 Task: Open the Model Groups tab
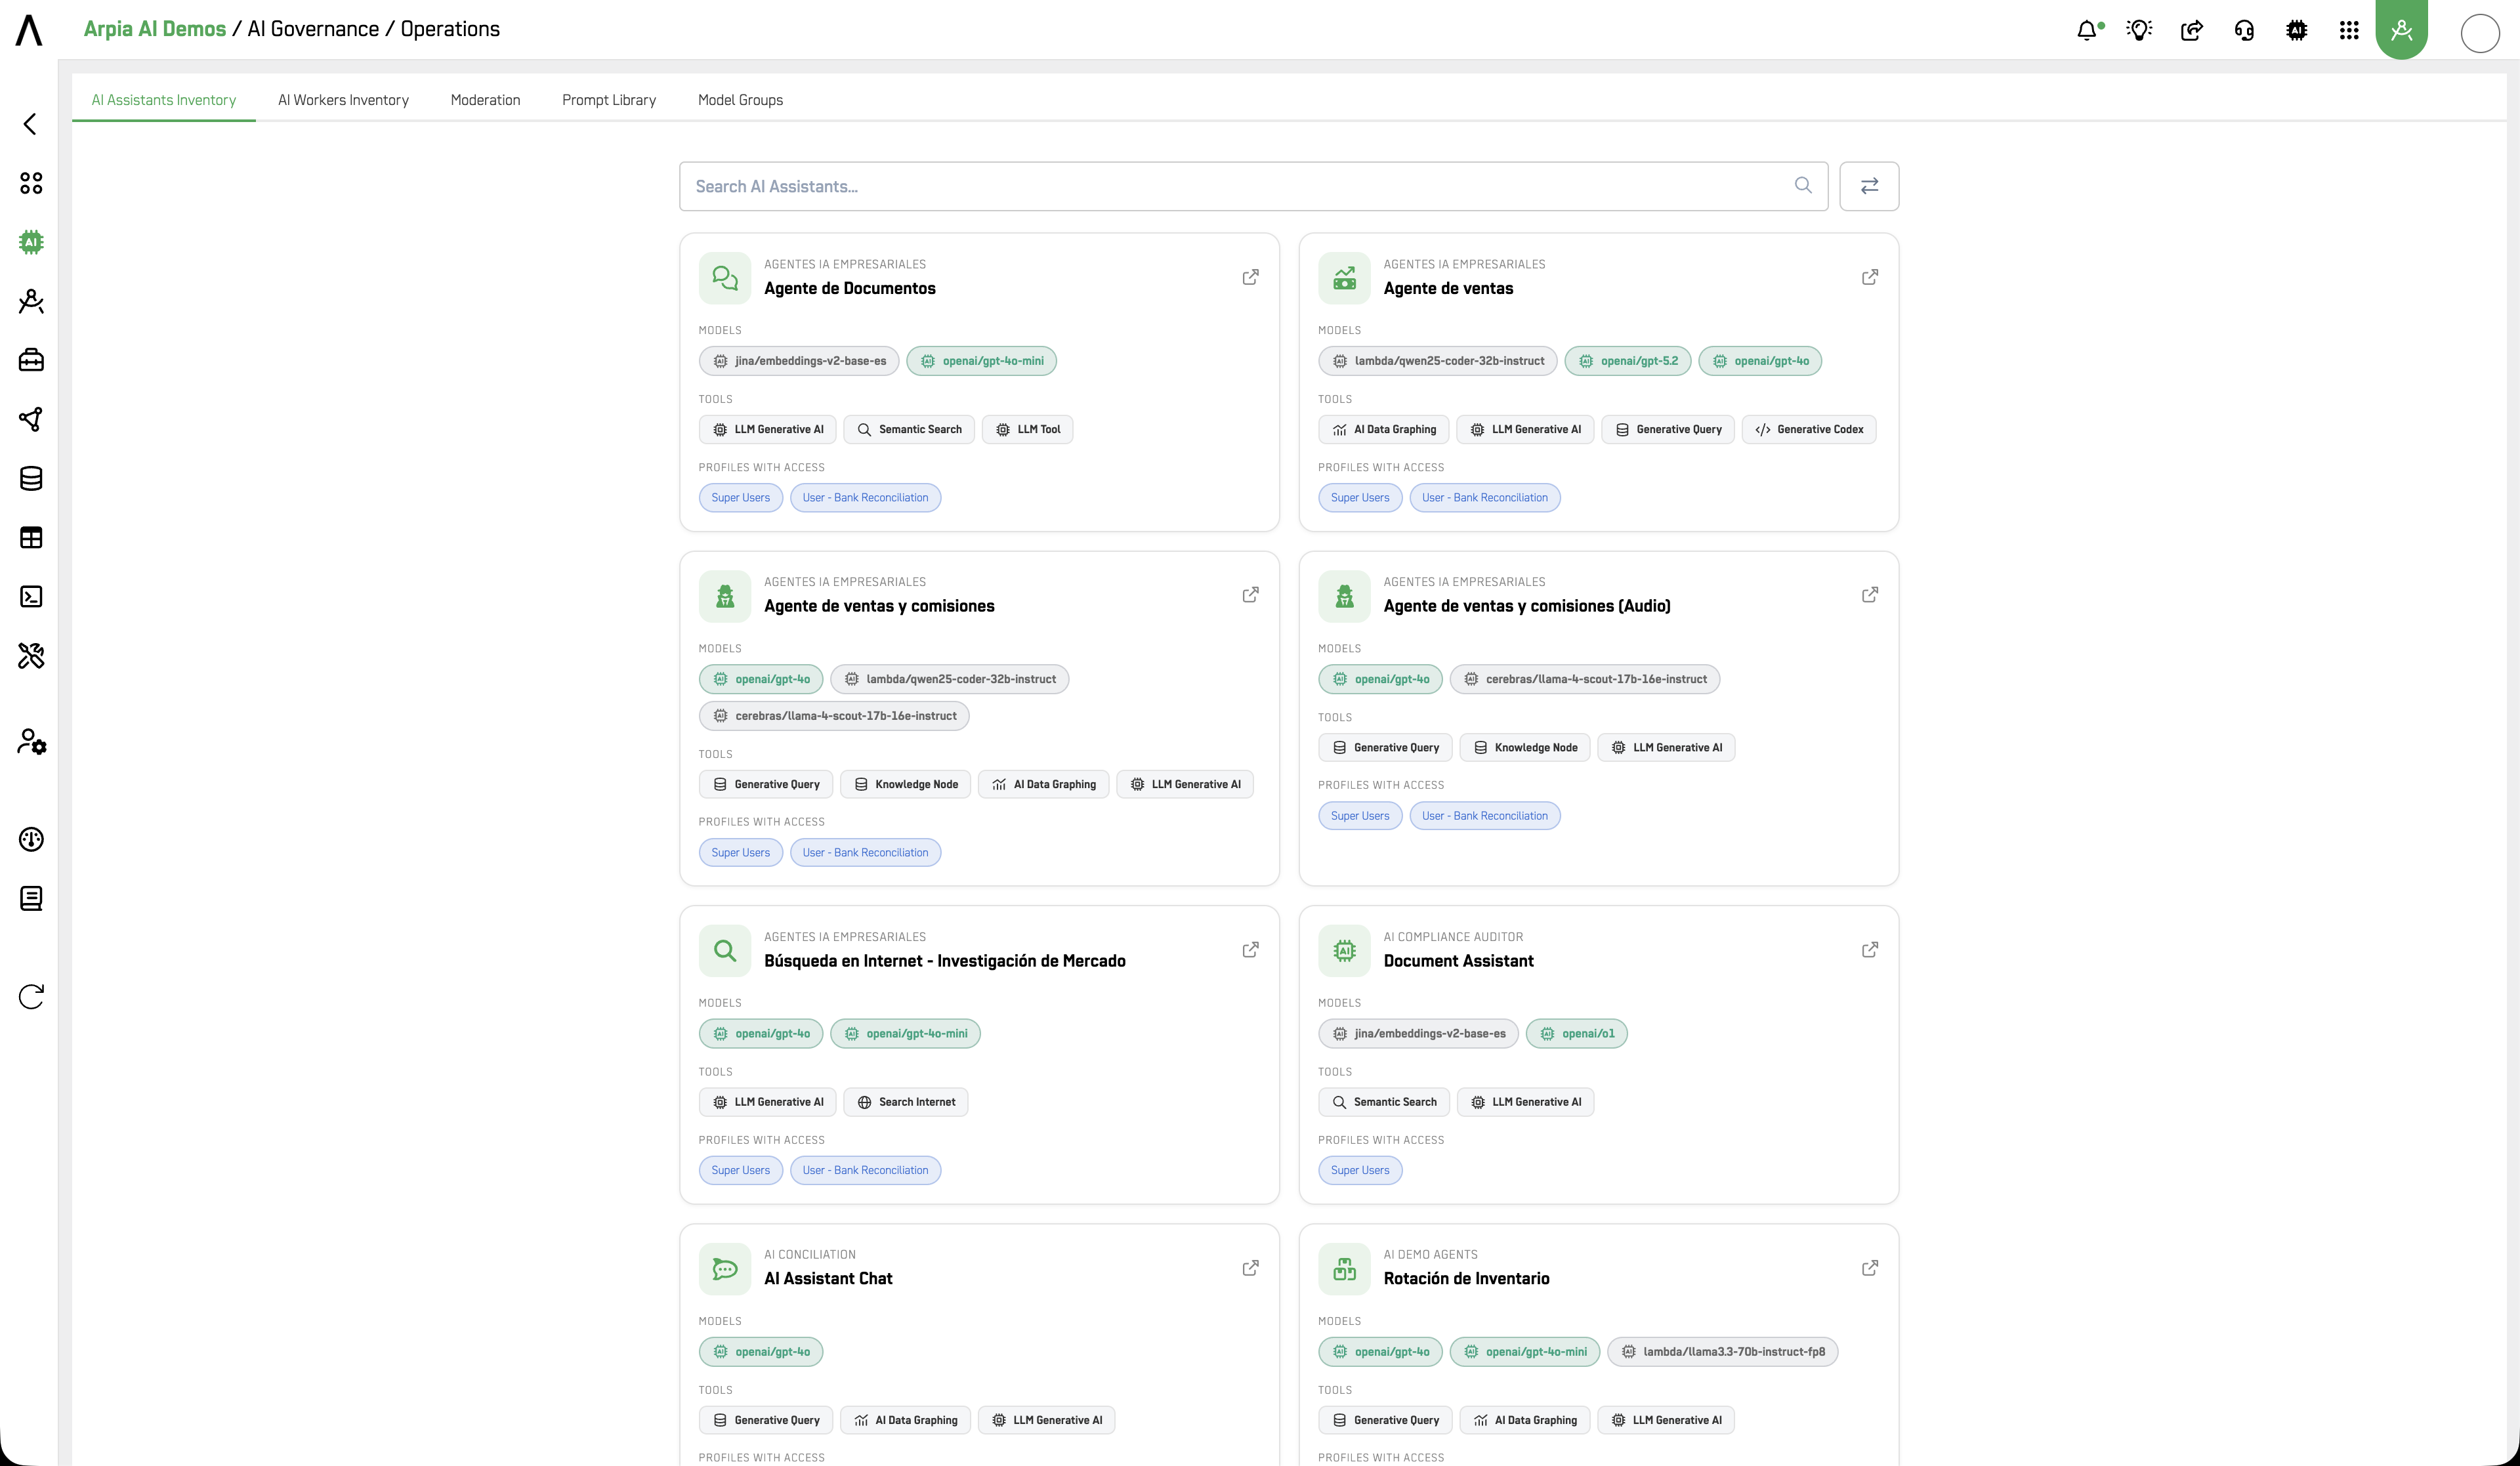click(x=740, y=100)
